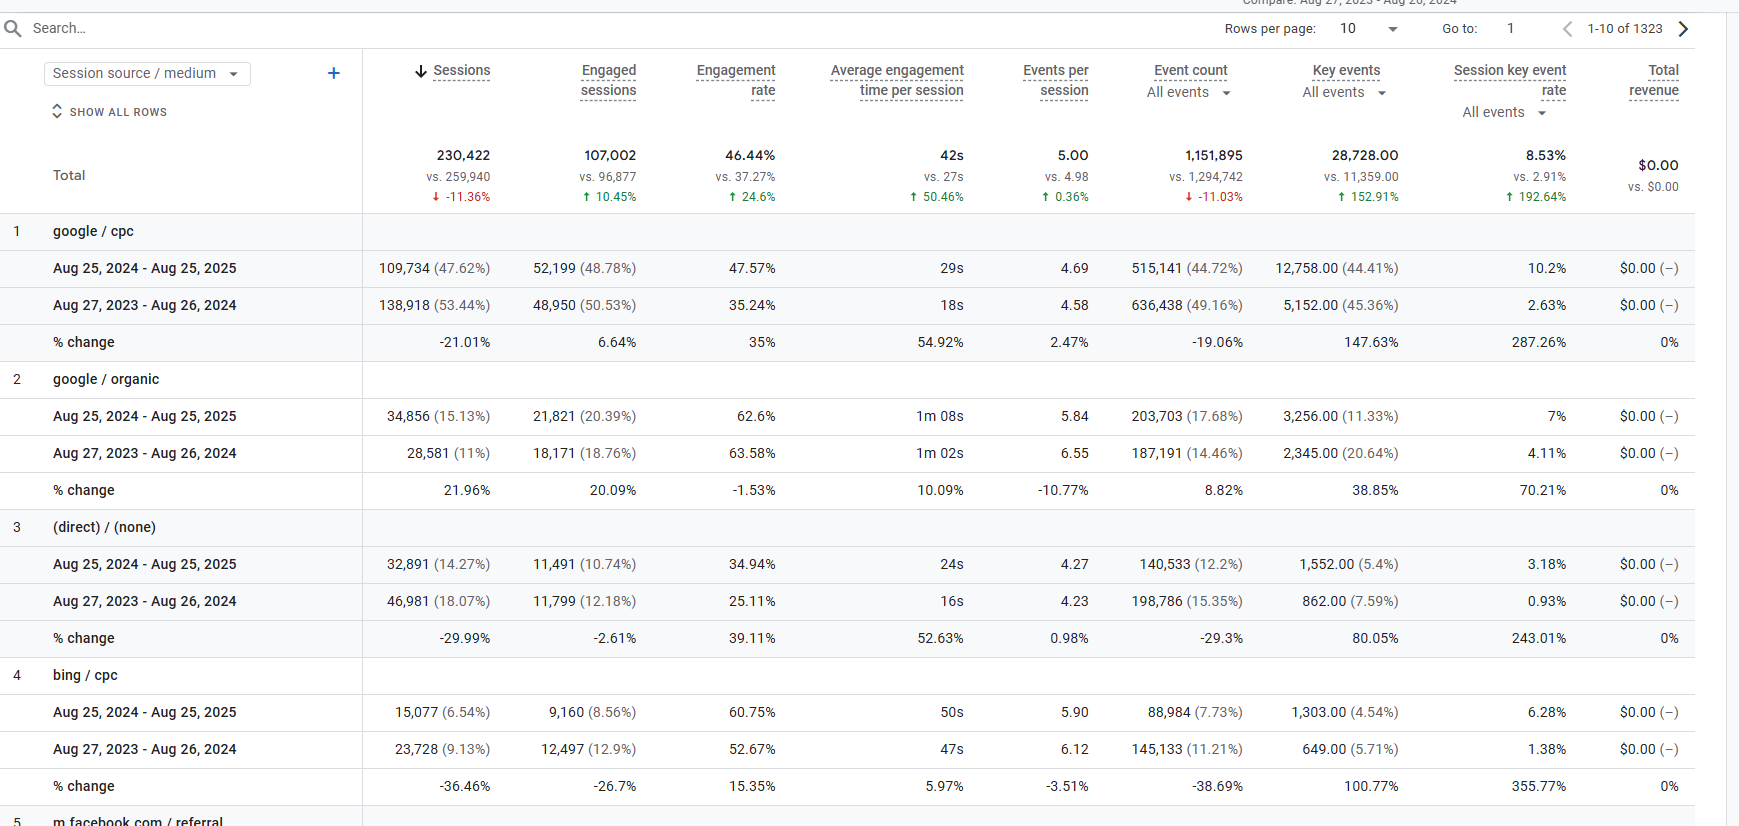Click google / cpc engagement rate 47.57%
The height and width of the screenshot is (826, 1739).
752,269
